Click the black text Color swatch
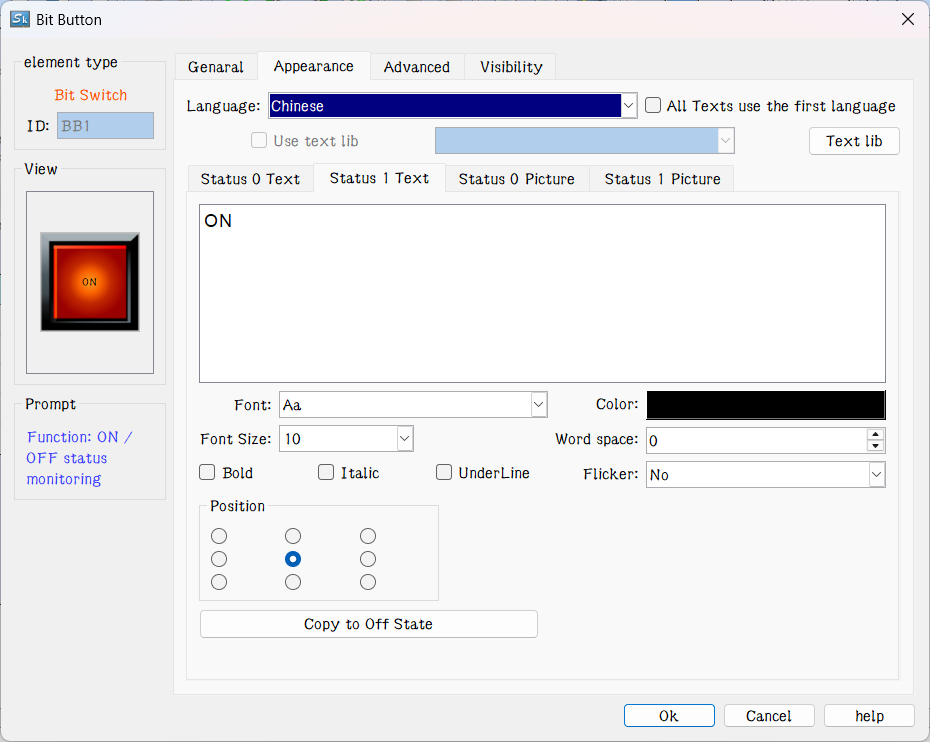The height and width of the screenshot is (742, 930). click(x=765, y=405)
